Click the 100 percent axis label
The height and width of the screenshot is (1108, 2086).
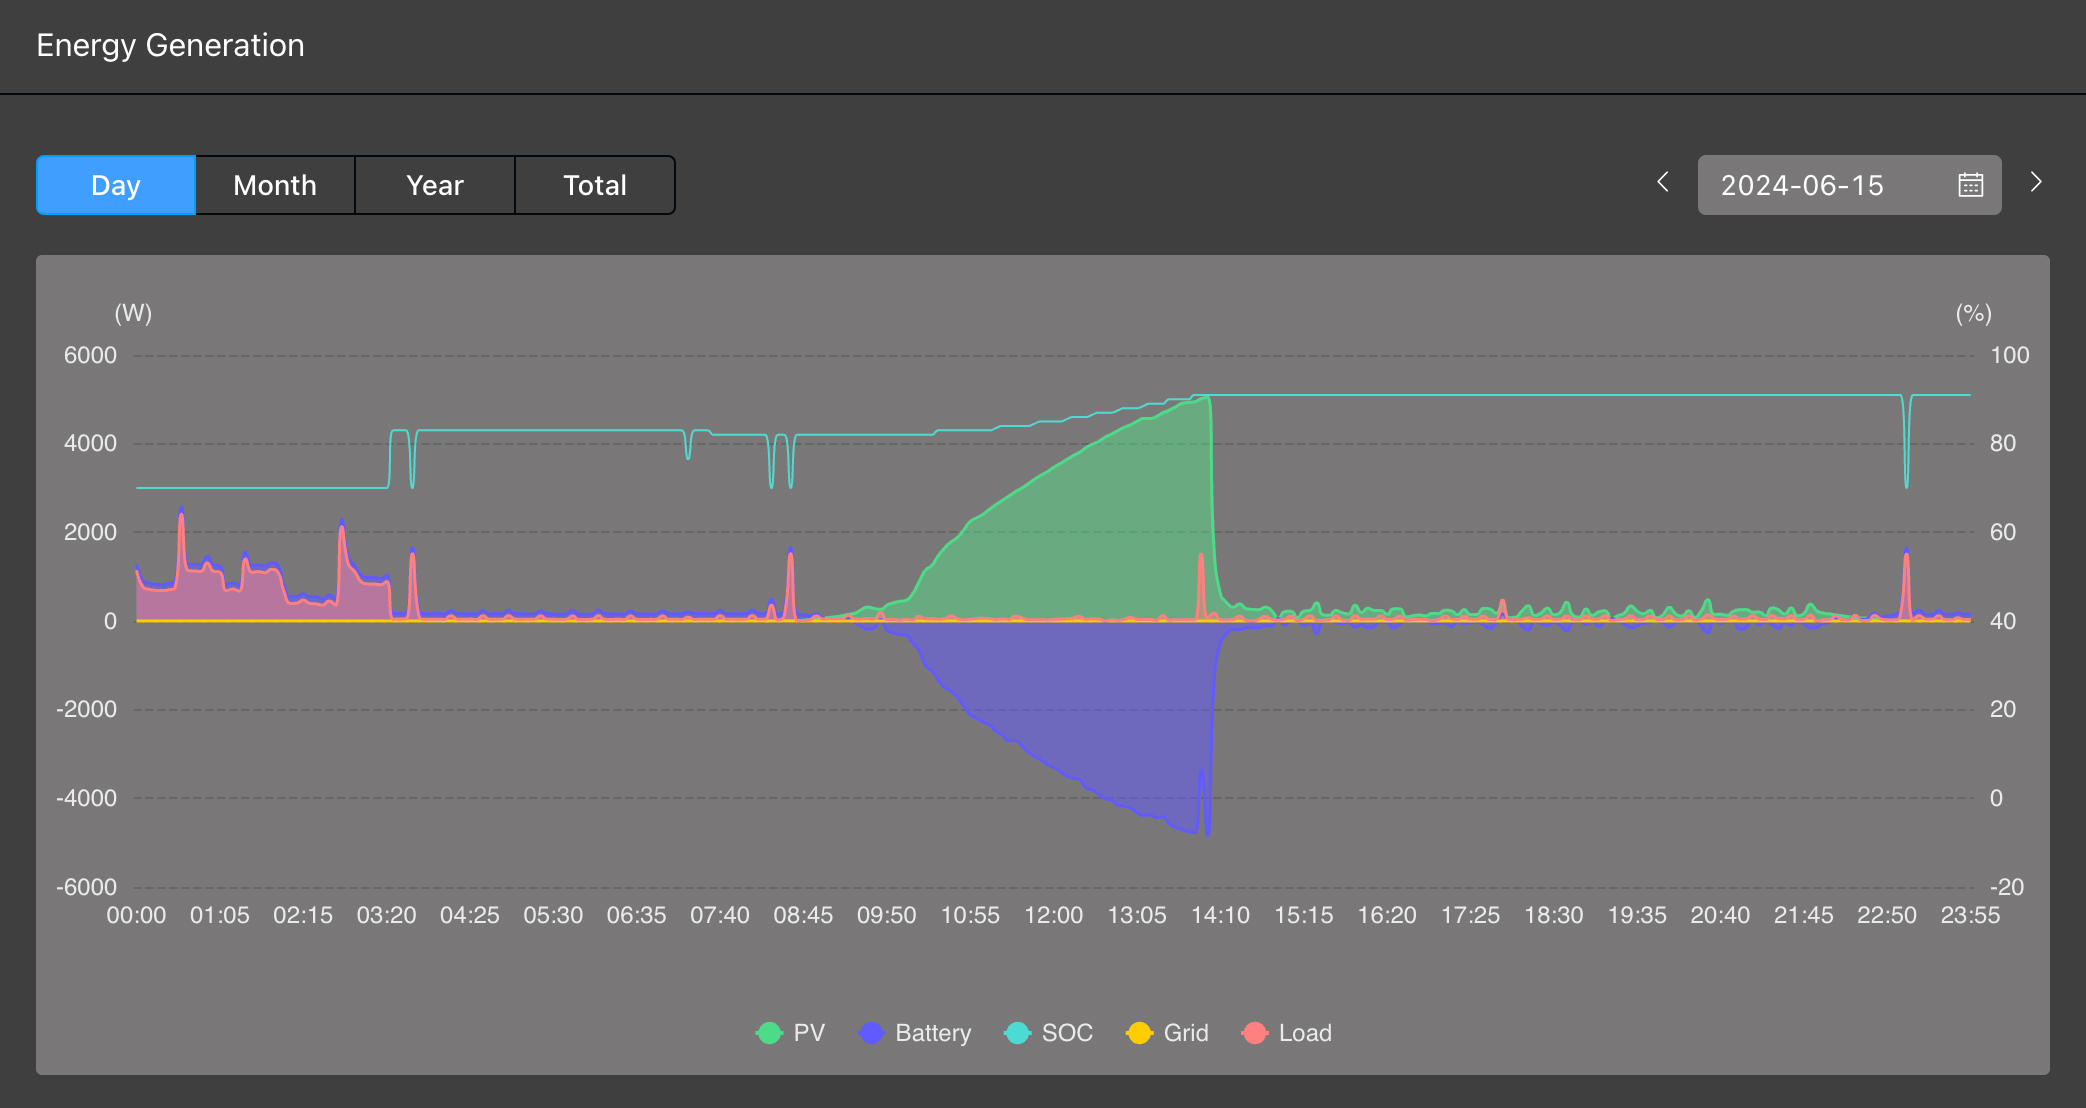coord(2010,355)
